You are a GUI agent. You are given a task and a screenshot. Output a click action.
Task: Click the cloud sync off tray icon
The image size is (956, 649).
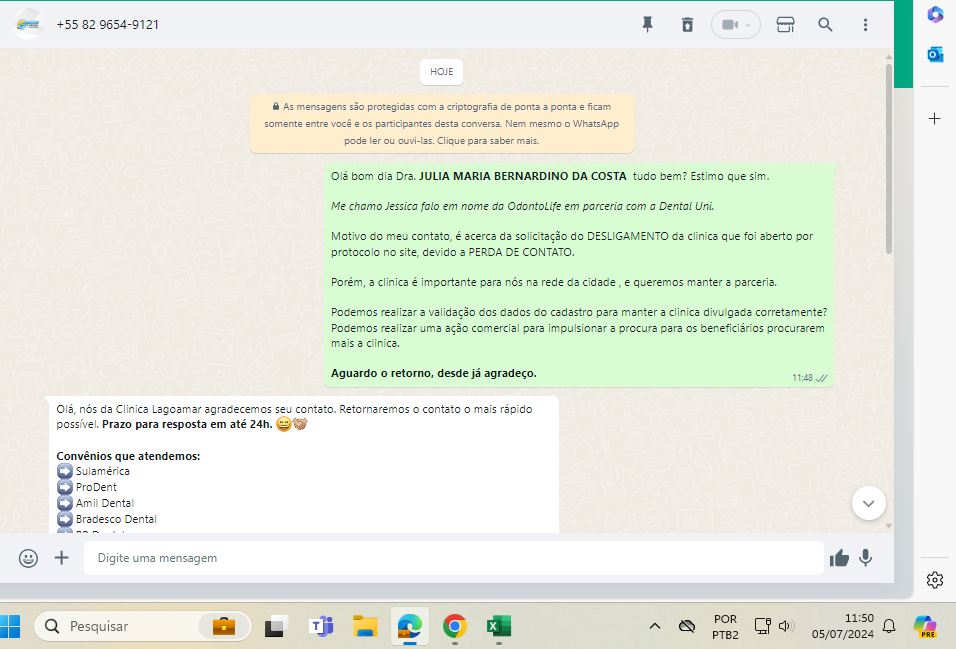(687, 626)
